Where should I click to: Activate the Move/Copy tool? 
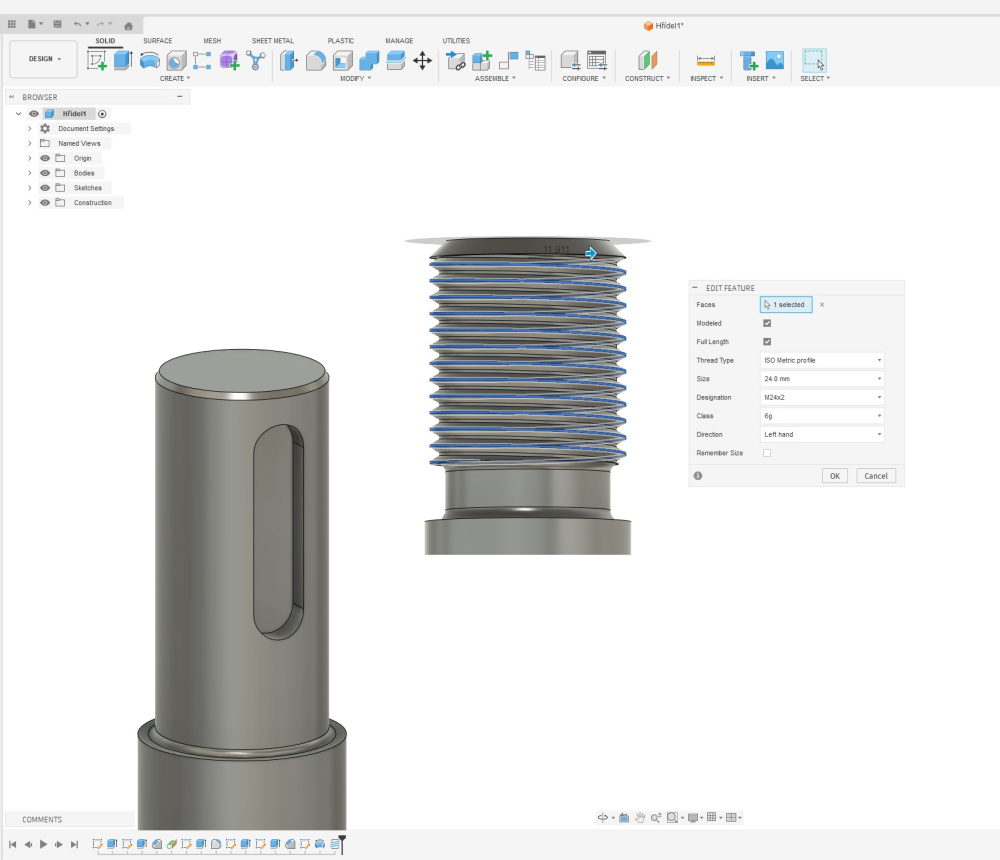[422, 61]
